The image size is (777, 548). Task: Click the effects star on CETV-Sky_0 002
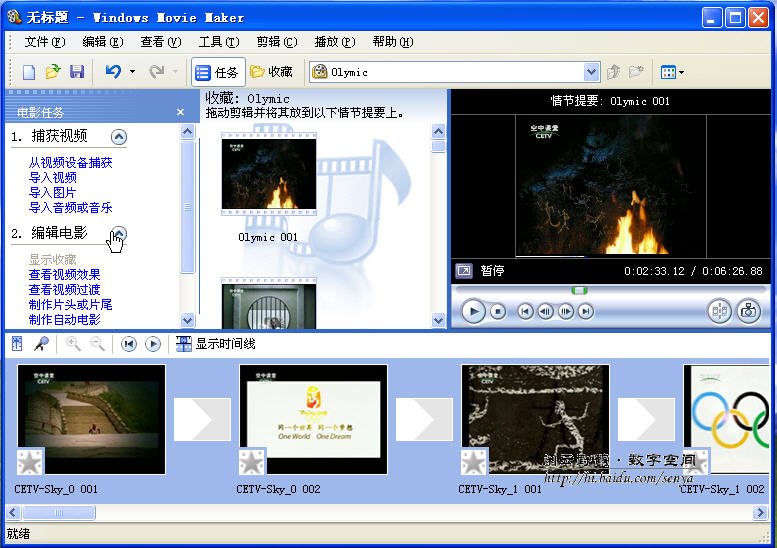[252, 462]
